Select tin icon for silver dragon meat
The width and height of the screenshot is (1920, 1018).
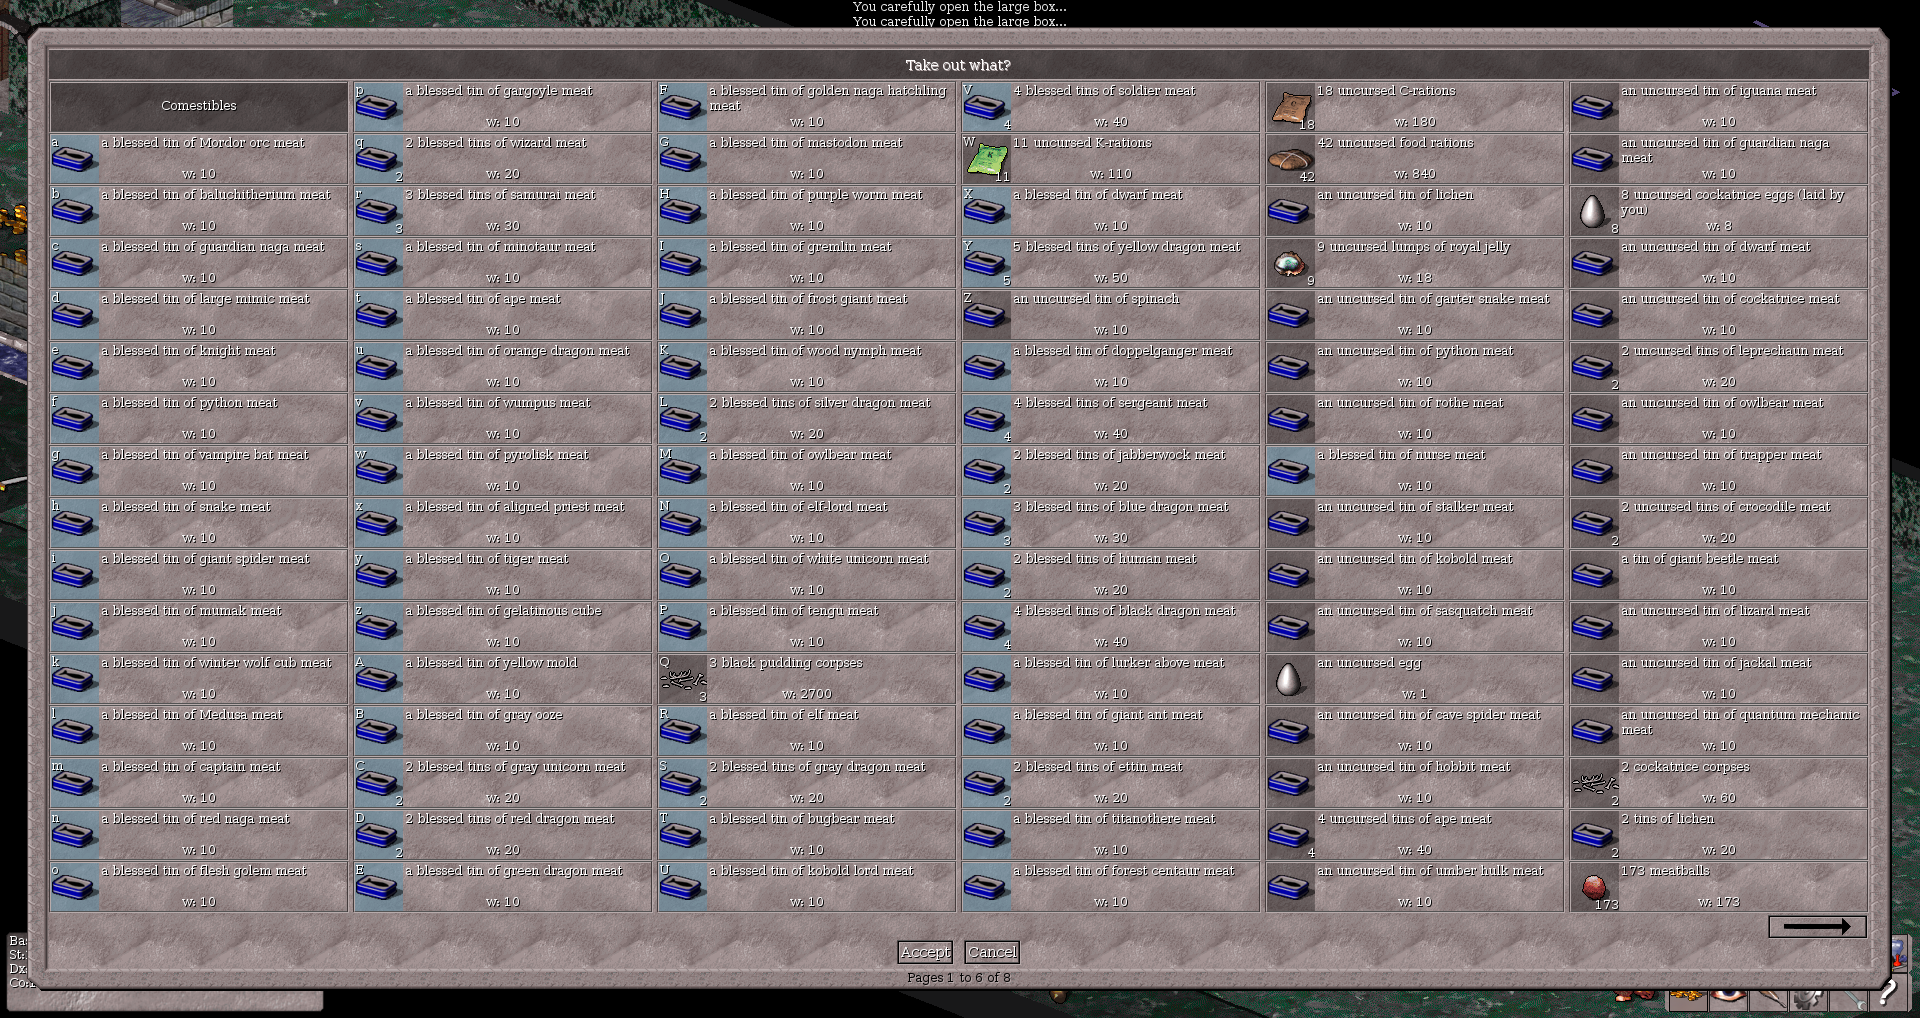[x=683, y=419]
